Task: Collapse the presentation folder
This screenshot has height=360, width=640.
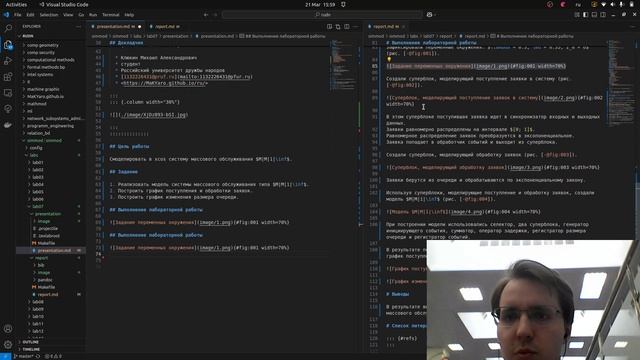Action: (x=48, y=214)
